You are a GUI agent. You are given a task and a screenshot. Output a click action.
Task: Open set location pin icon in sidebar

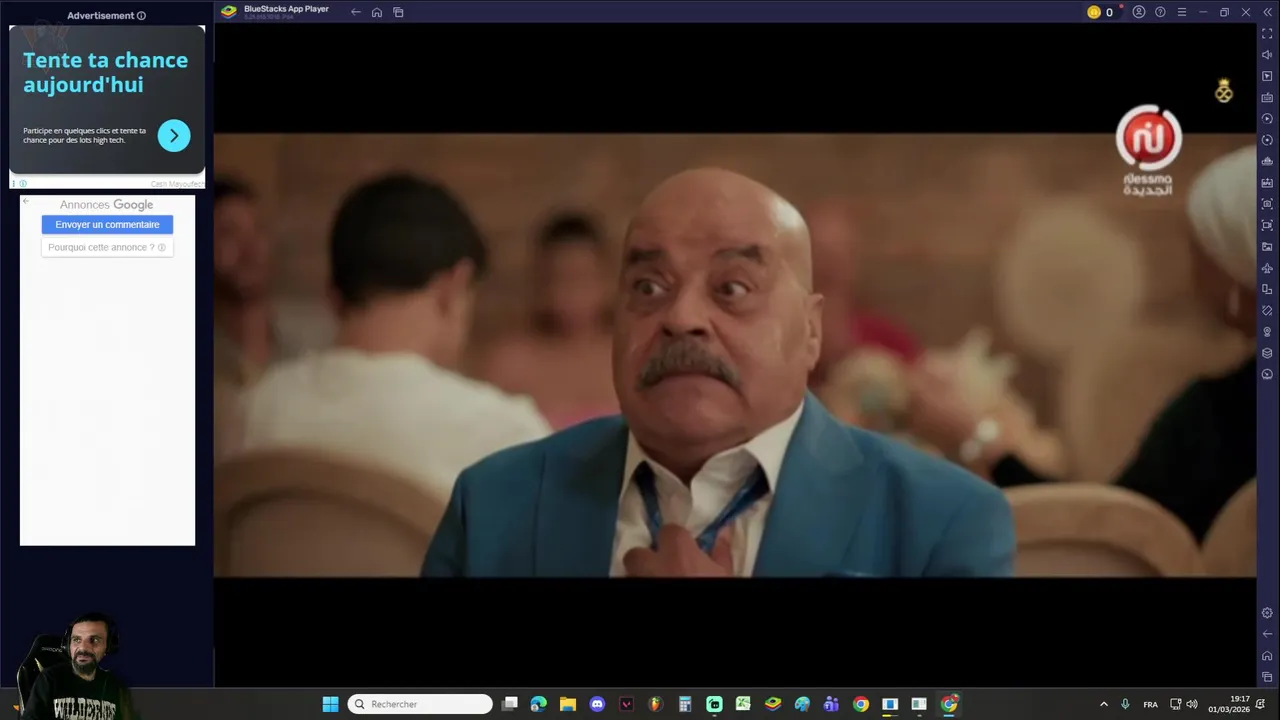tap(1267, 332)
